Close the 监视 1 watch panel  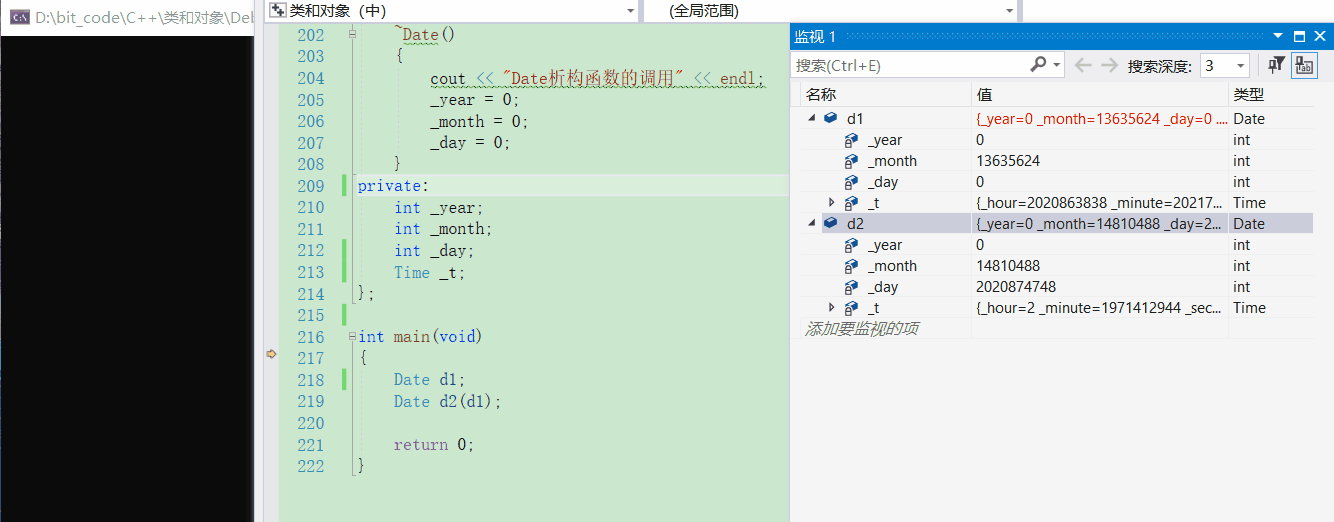pos(1320,36)
